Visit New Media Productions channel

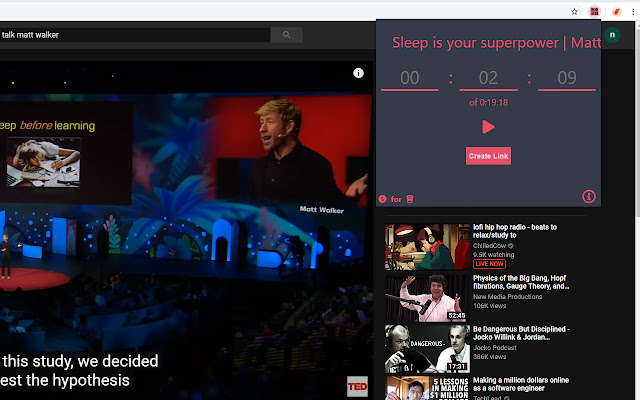tap(507, 297)
